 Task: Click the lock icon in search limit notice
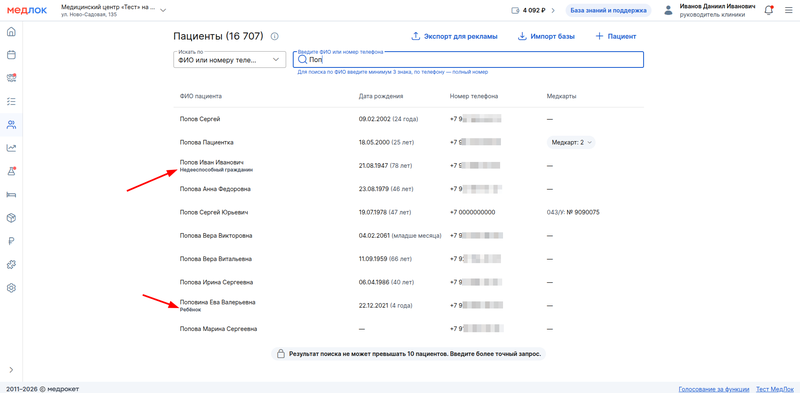(x=280, y=353)
